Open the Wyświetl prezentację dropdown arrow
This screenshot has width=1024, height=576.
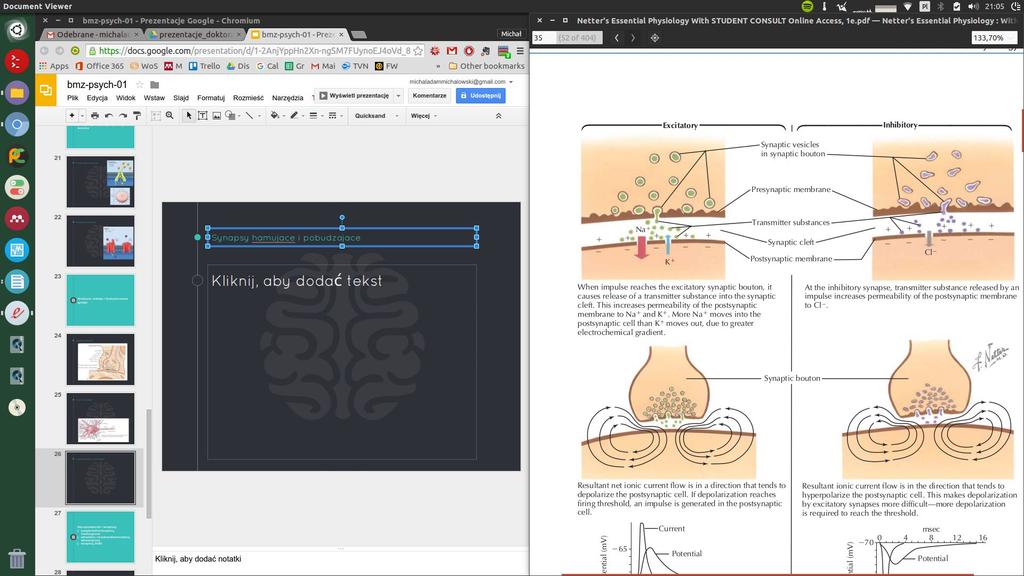[x=398, y=95]
